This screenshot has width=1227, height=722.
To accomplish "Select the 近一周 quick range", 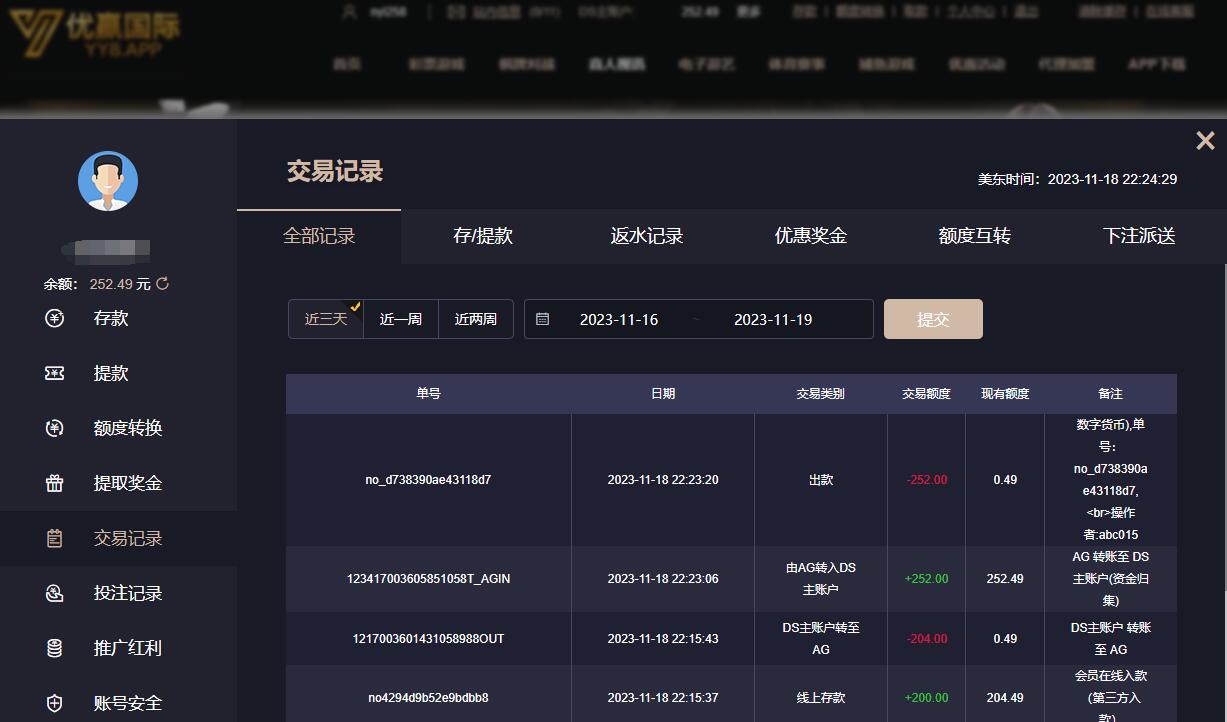I will 401,319.
